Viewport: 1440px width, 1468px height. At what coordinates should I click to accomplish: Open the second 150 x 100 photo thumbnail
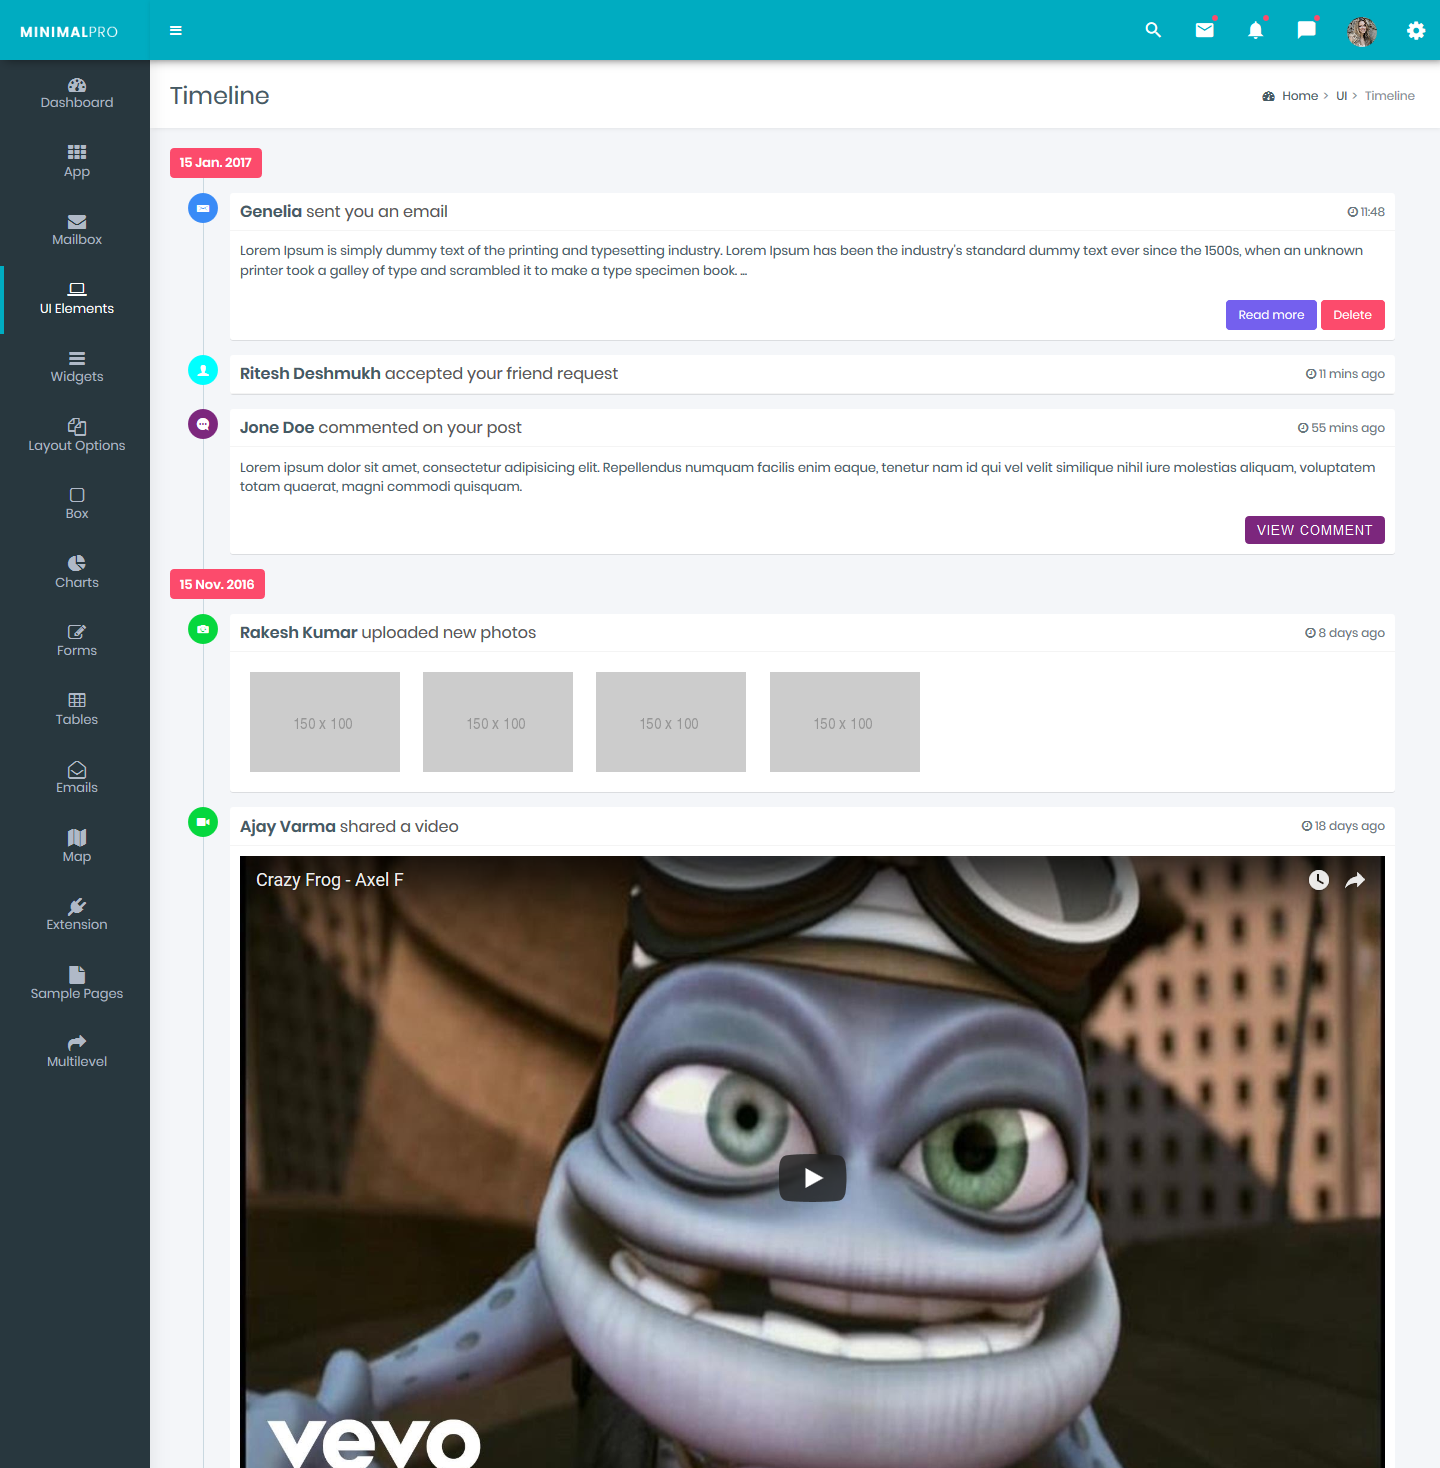click(x=498, y=722)
